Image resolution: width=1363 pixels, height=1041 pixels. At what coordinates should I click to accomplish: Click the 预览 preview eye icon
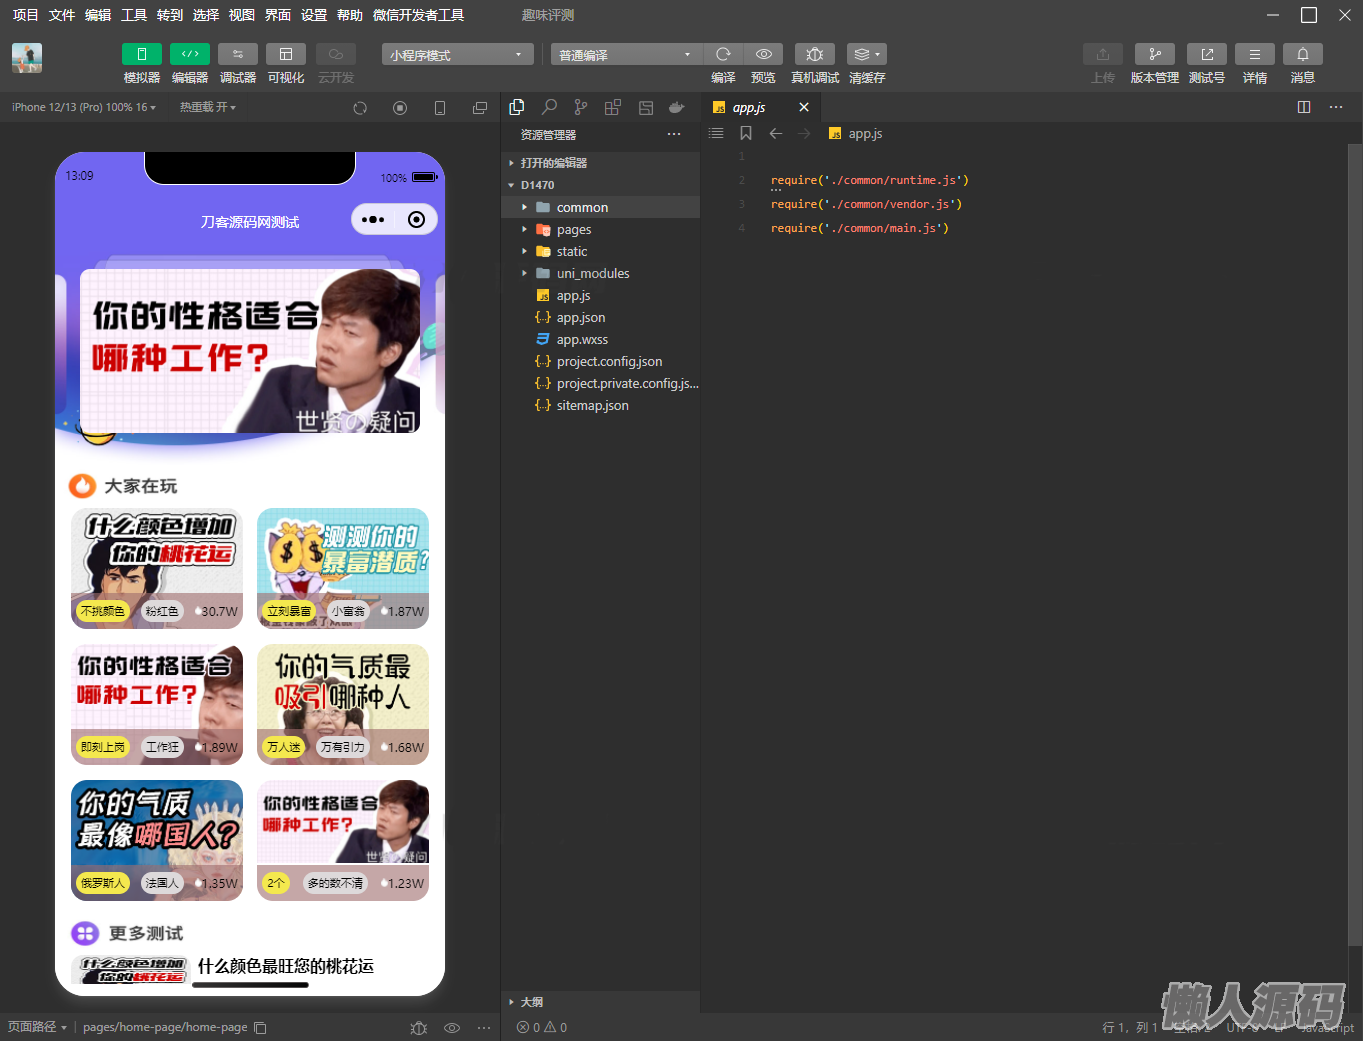[763, 54]
